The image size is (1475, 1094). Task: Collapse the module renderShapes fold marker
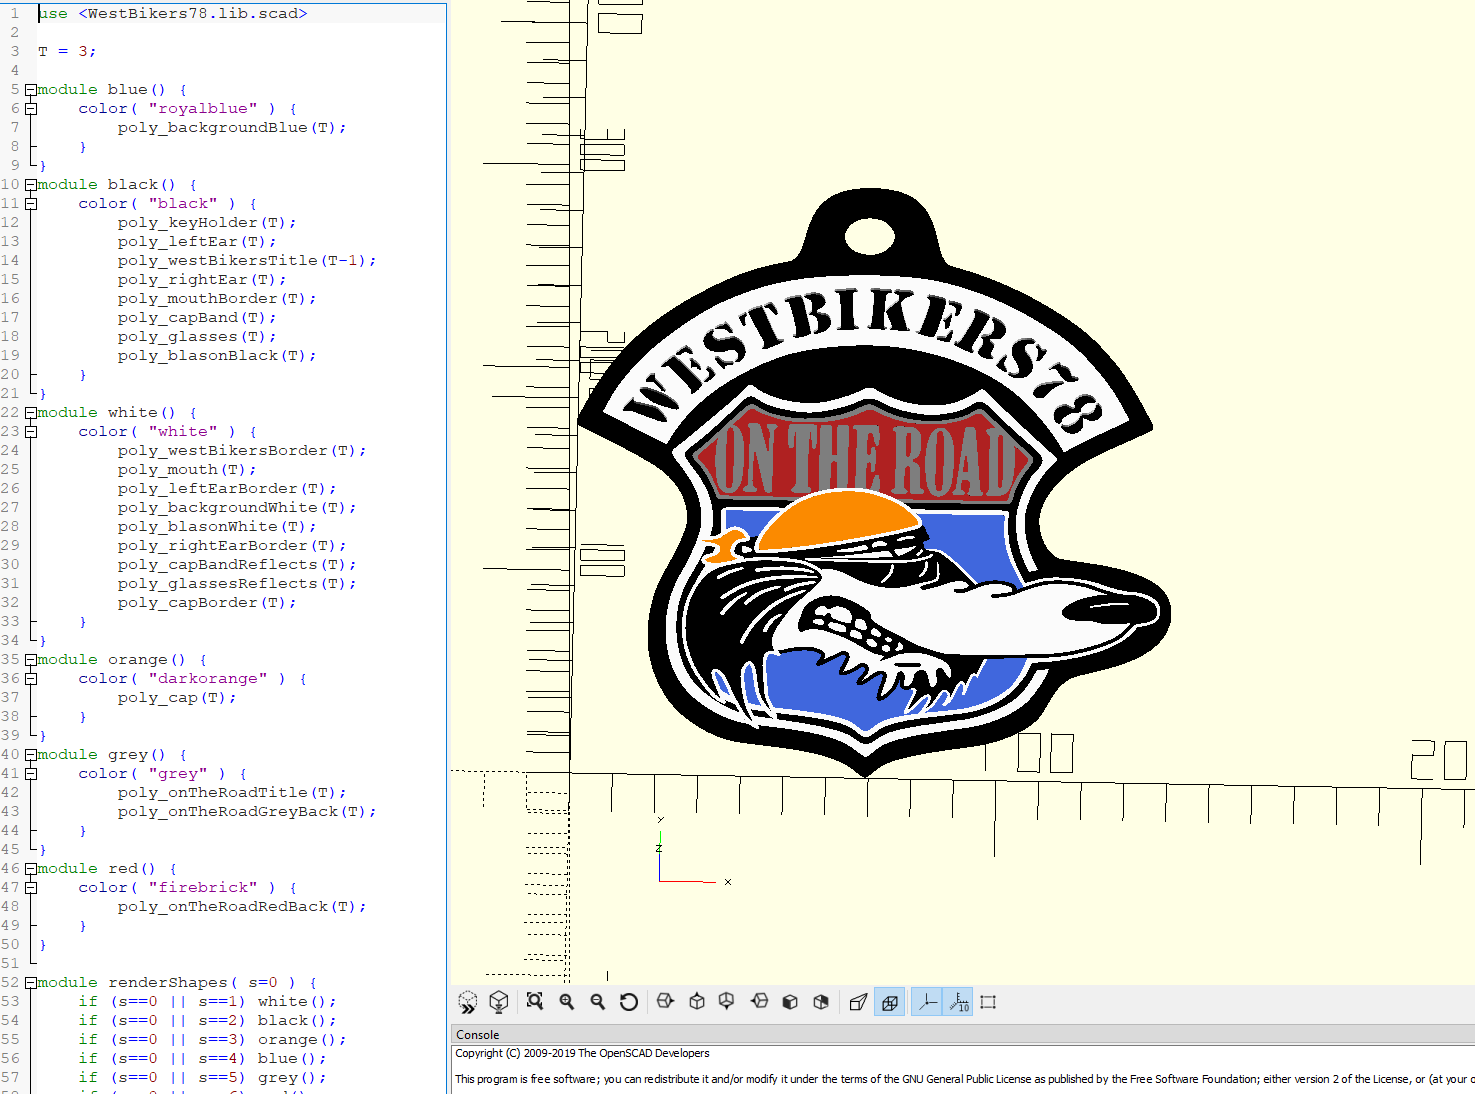pos(31,983)
